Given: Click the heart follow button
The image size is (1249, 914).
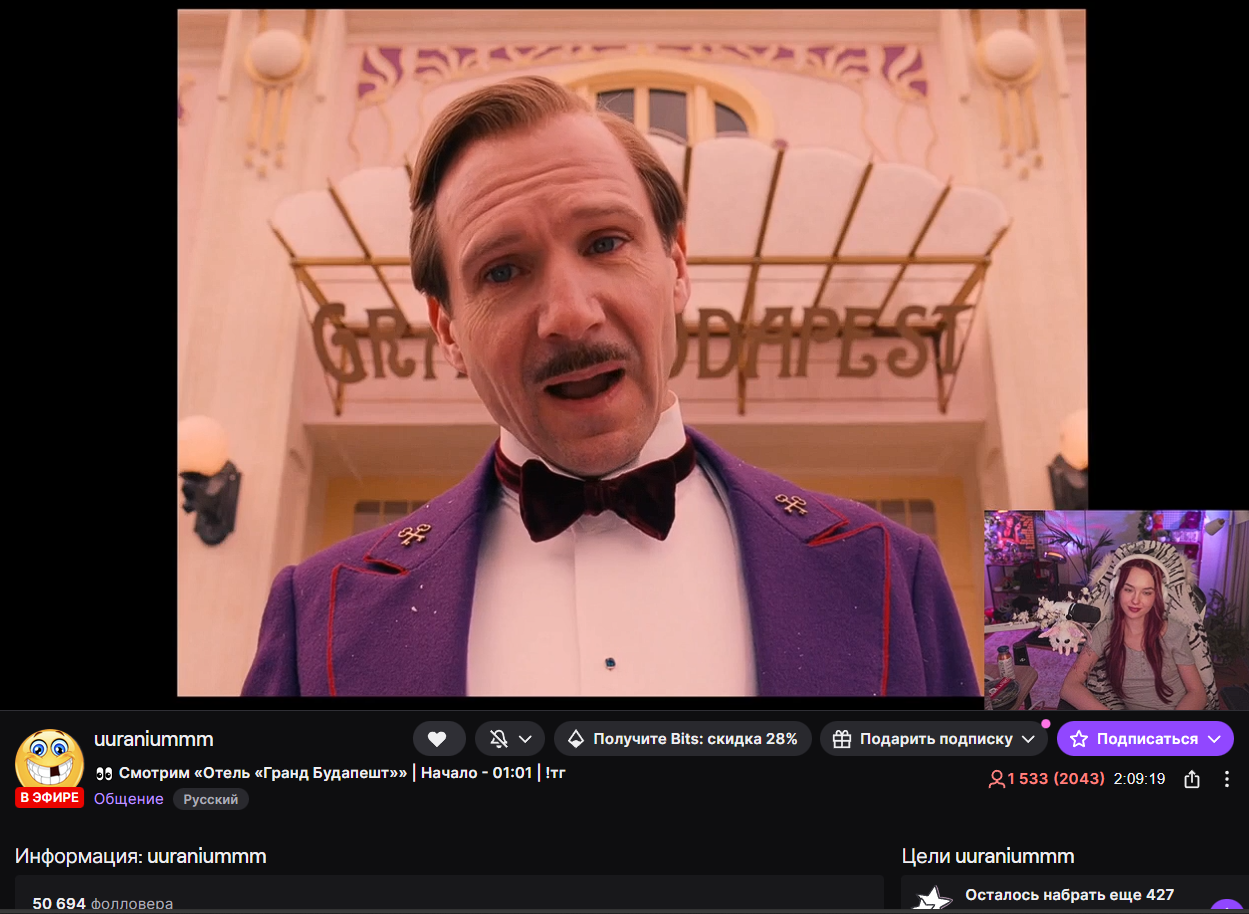Looking at the screenshot, I should point(439,739).
